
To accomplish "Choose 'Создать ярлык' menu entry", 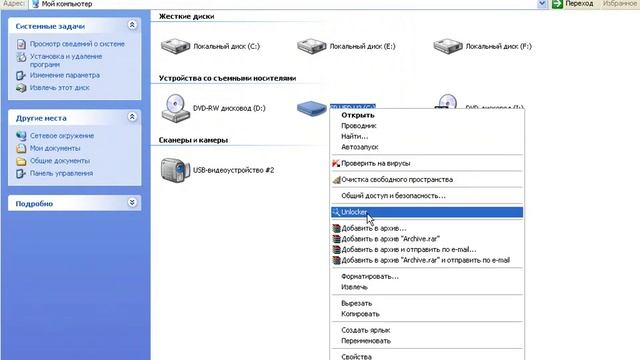I will tap(427, 331).
